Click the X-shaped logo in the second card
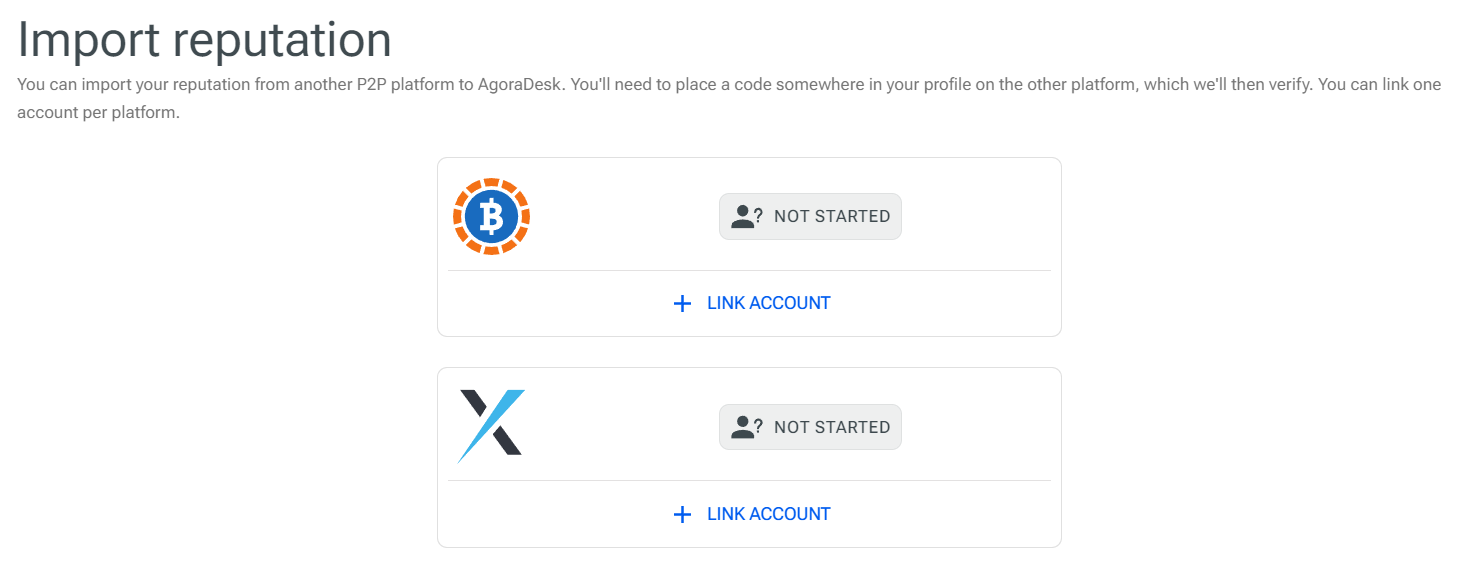The image size is (1473, 564). 491,427
